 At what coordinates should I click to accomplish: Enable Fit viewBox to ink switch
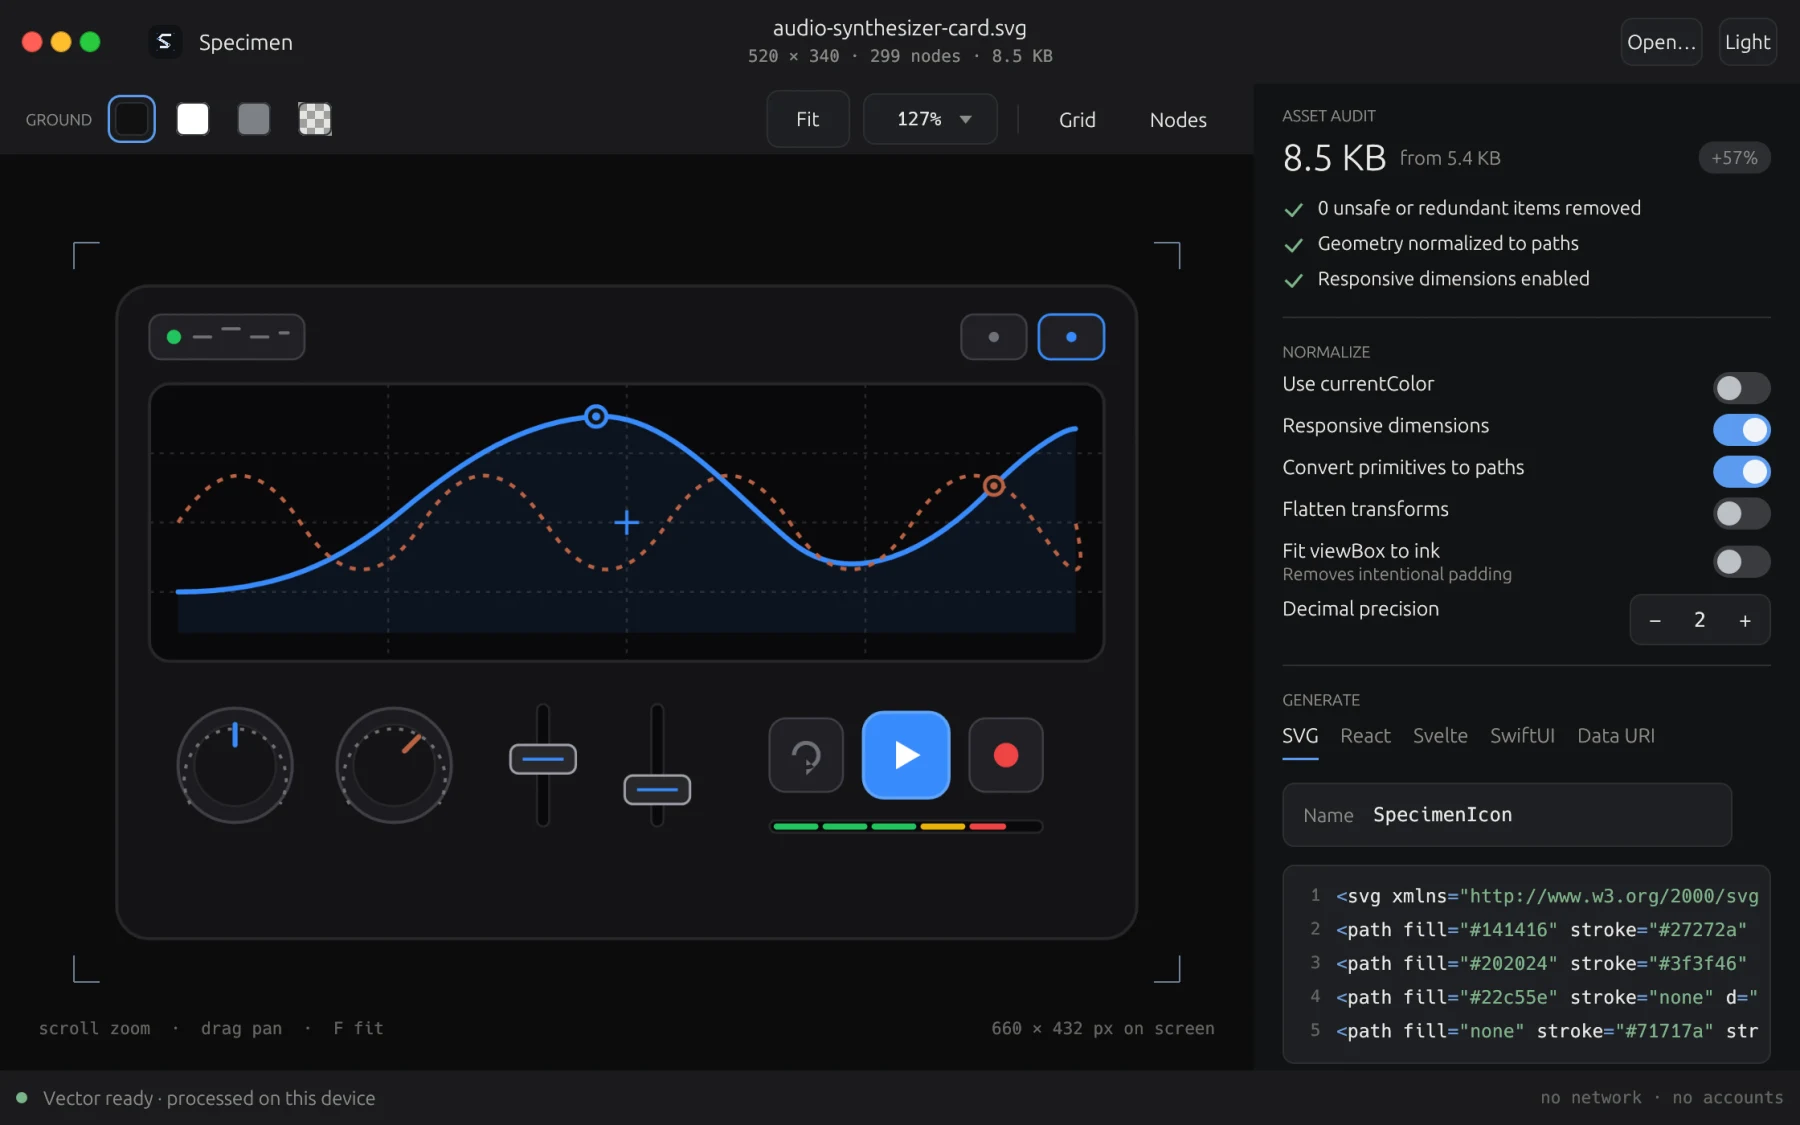click(1741, 562)
